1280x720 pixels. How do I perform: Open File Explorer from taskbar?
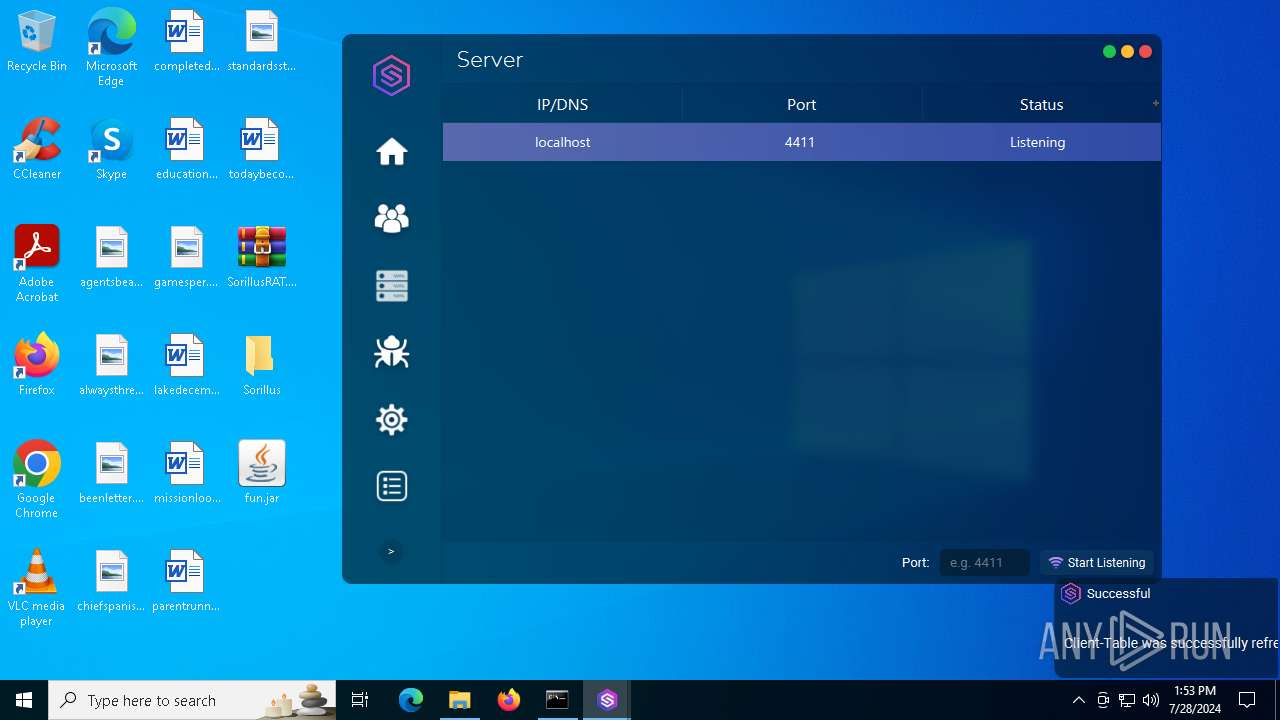[x=460, y=700]
